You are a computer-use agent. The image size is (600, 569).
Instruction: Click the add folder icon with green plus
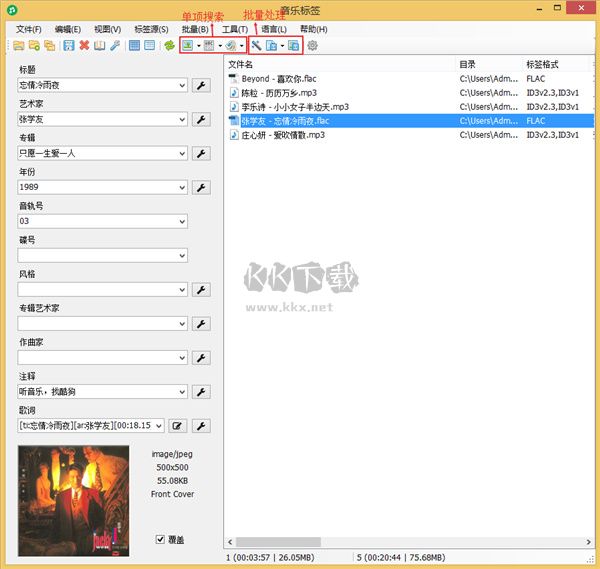point(34,46)
